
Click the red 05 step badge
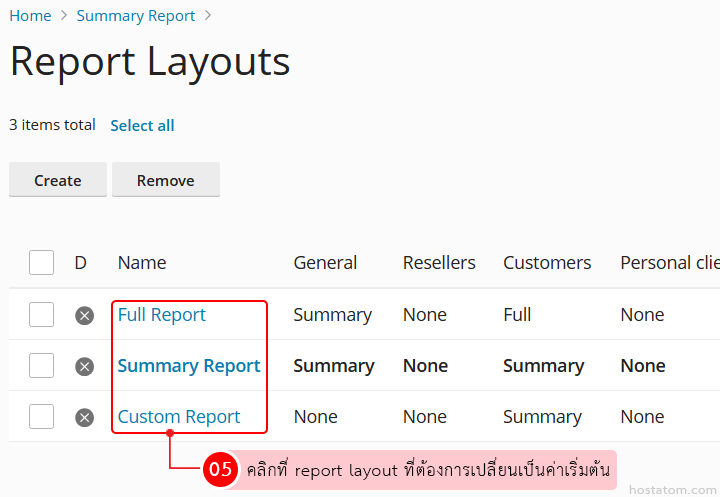click(x=220, y=469)
